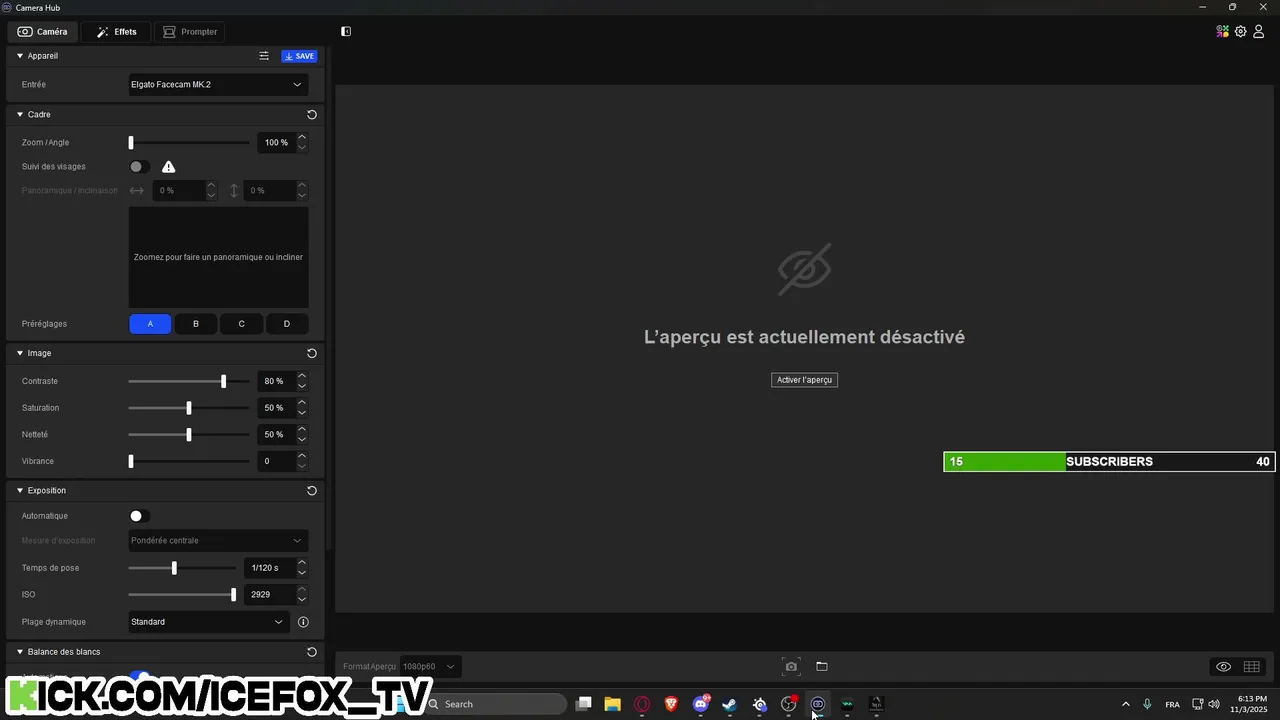1280x720 pixels.
Task: Switch to the Prompter tab
Action: [190, 32]
